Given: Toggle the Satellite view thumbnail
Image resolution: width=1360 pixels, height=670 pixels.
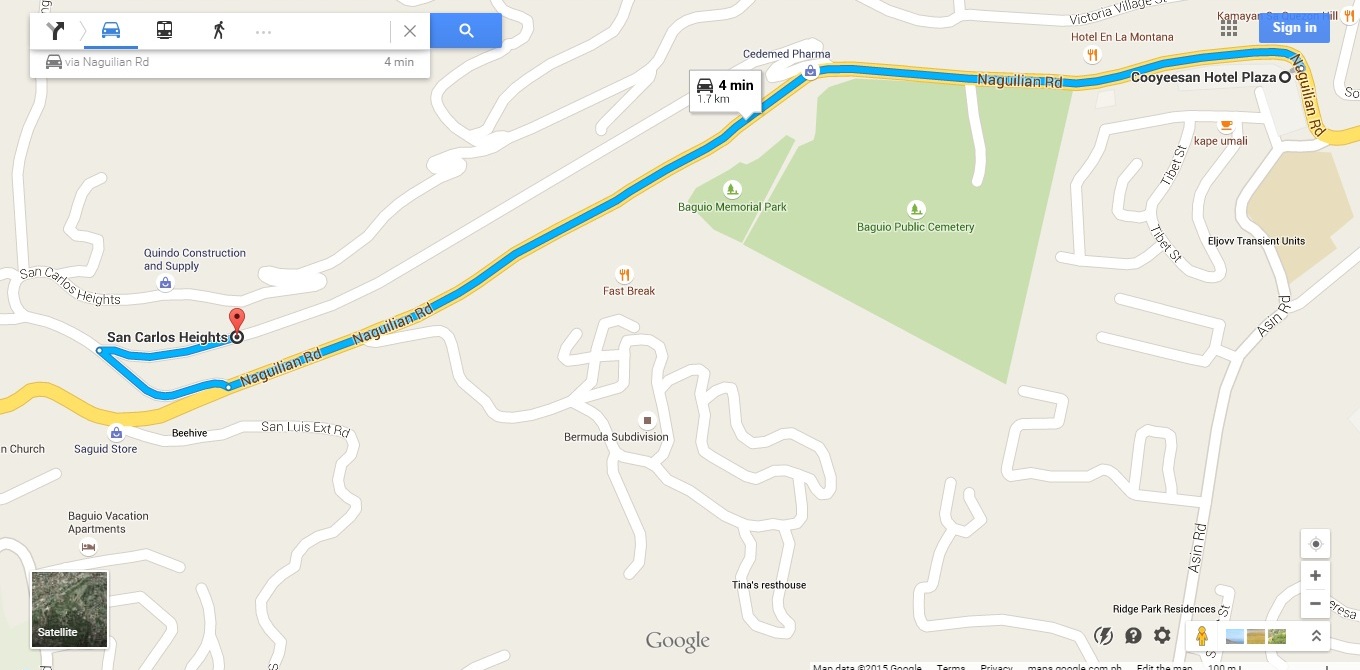Looking at the screenshot, I should [69, 609].
